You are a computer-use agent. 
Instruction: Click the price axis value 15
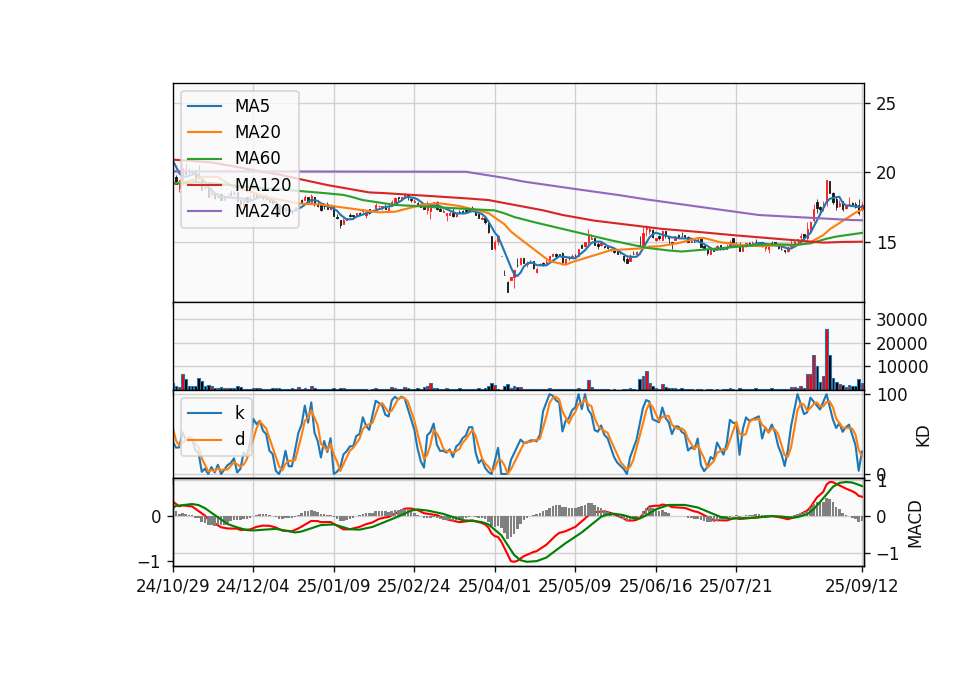886,243
